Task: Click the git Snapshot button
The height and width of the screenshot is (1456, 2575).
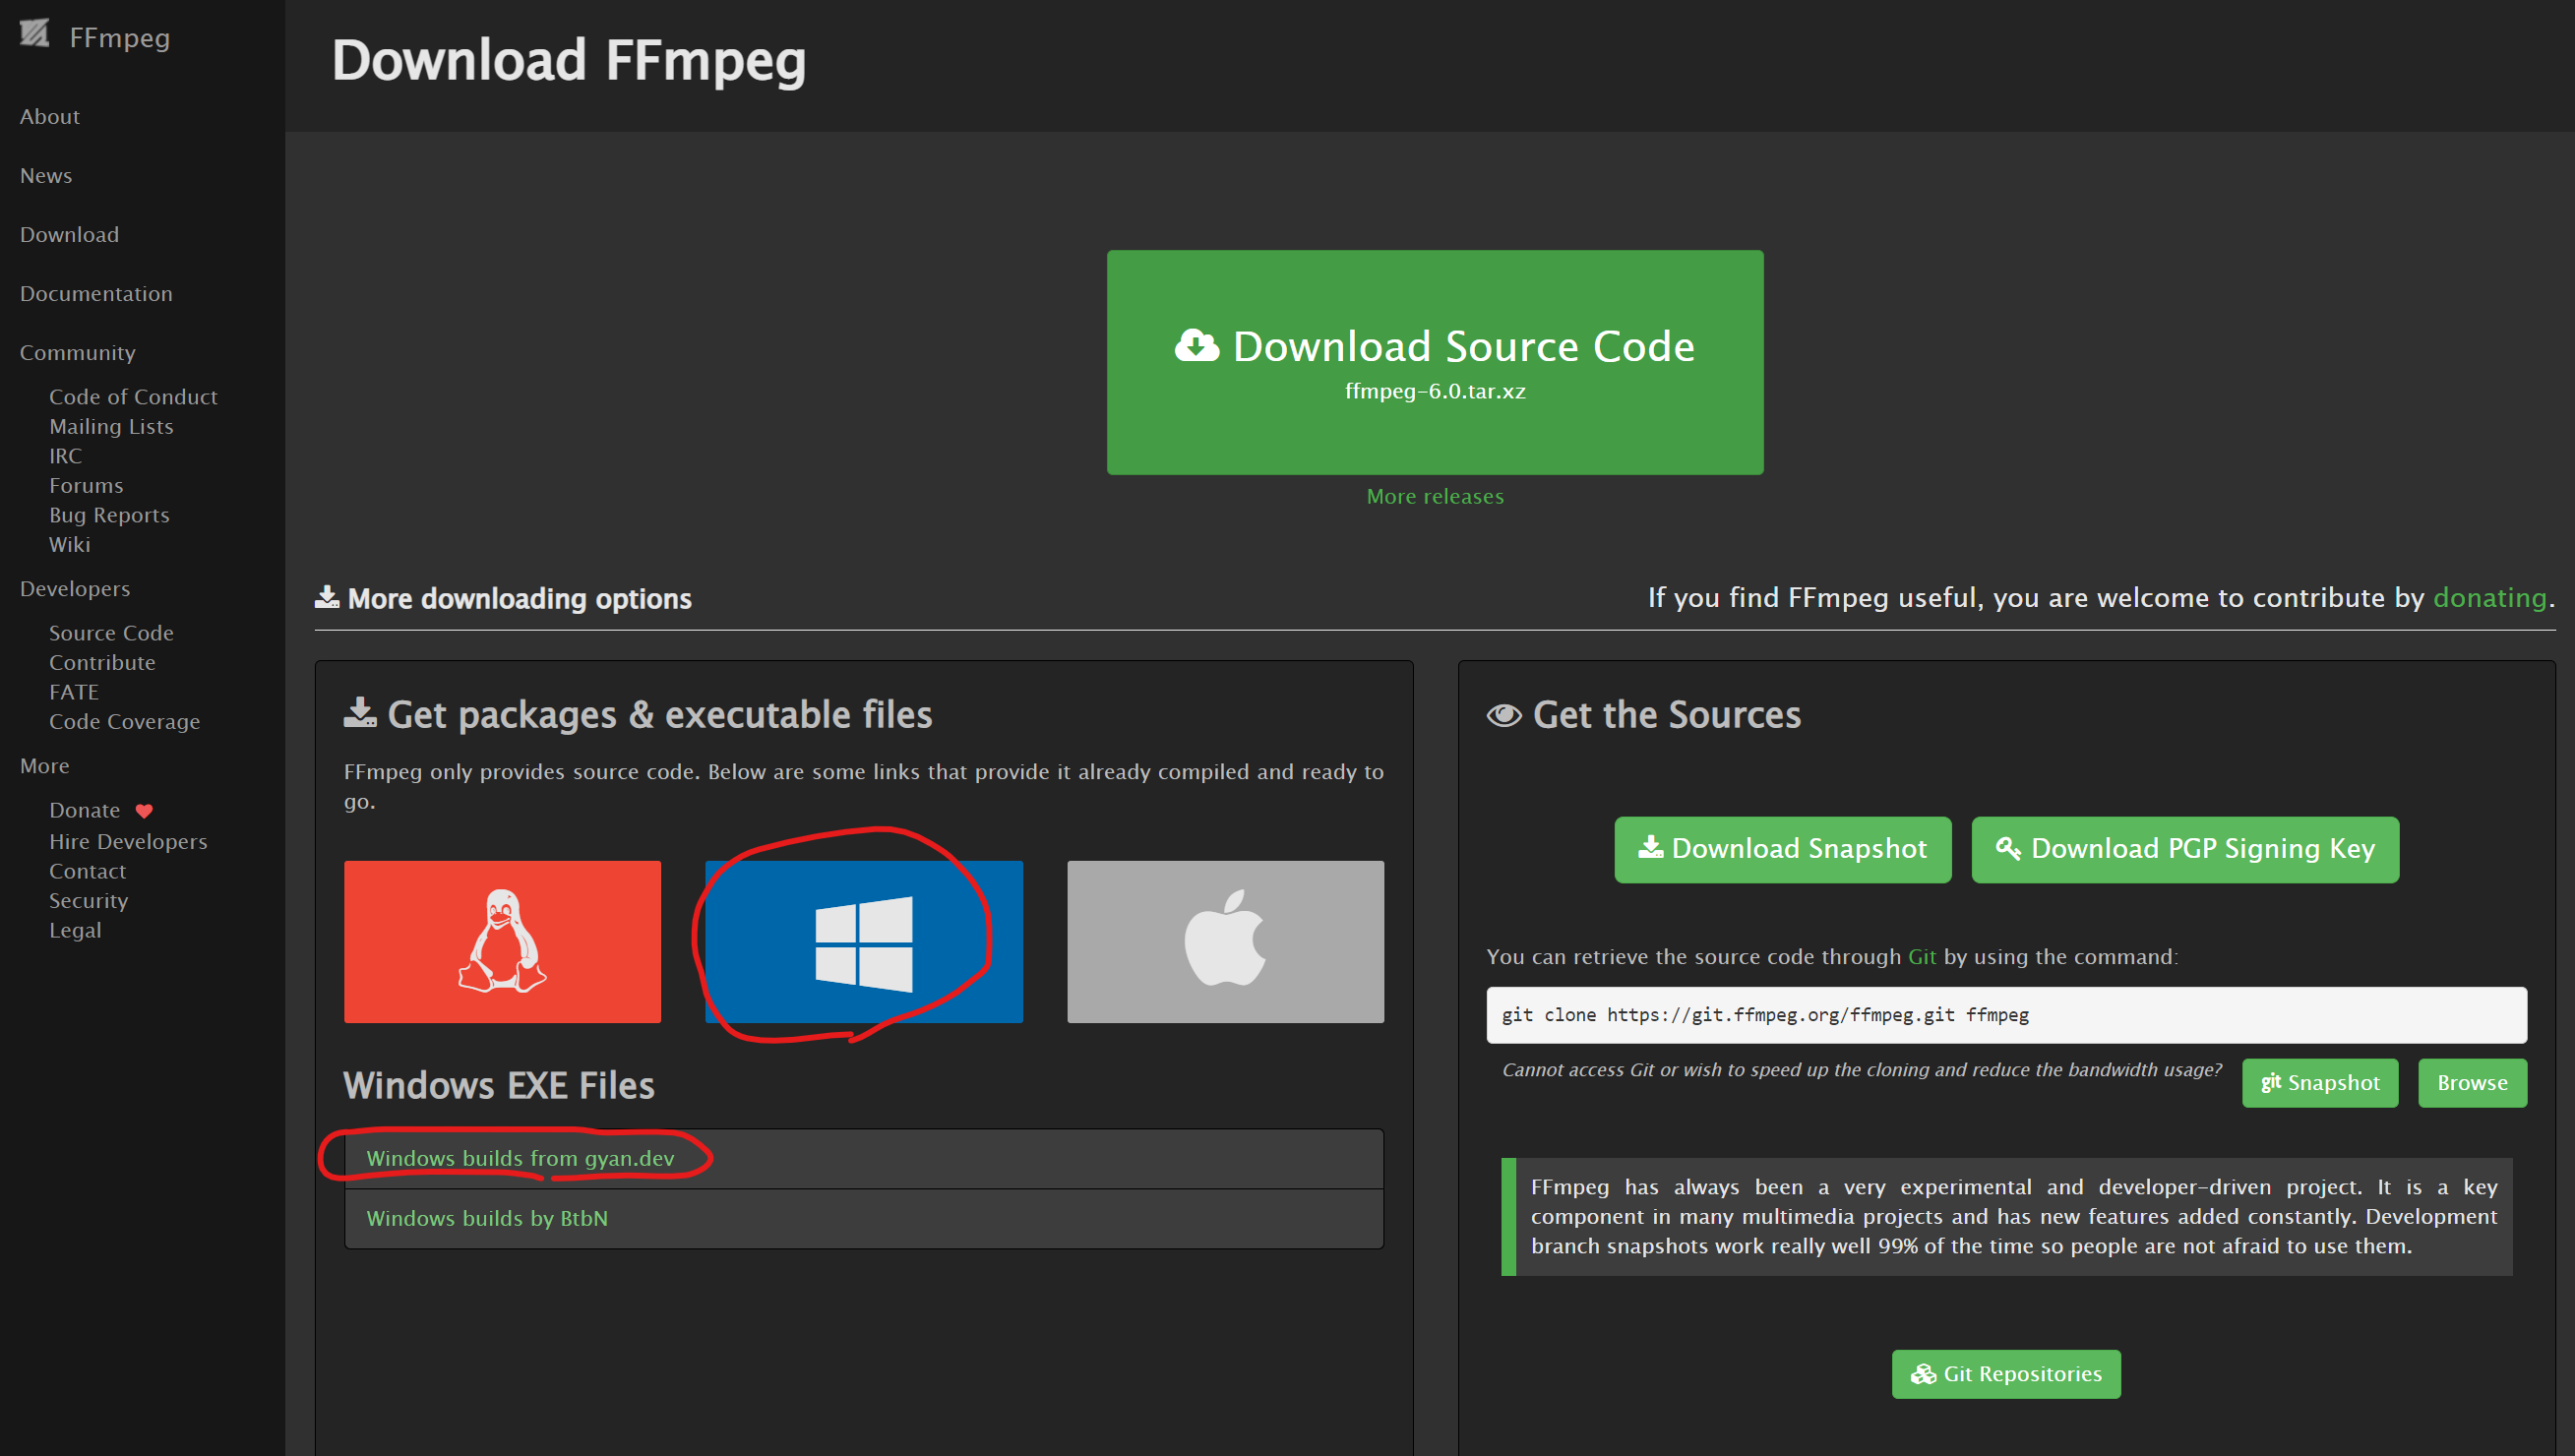Action: 2319,1083
